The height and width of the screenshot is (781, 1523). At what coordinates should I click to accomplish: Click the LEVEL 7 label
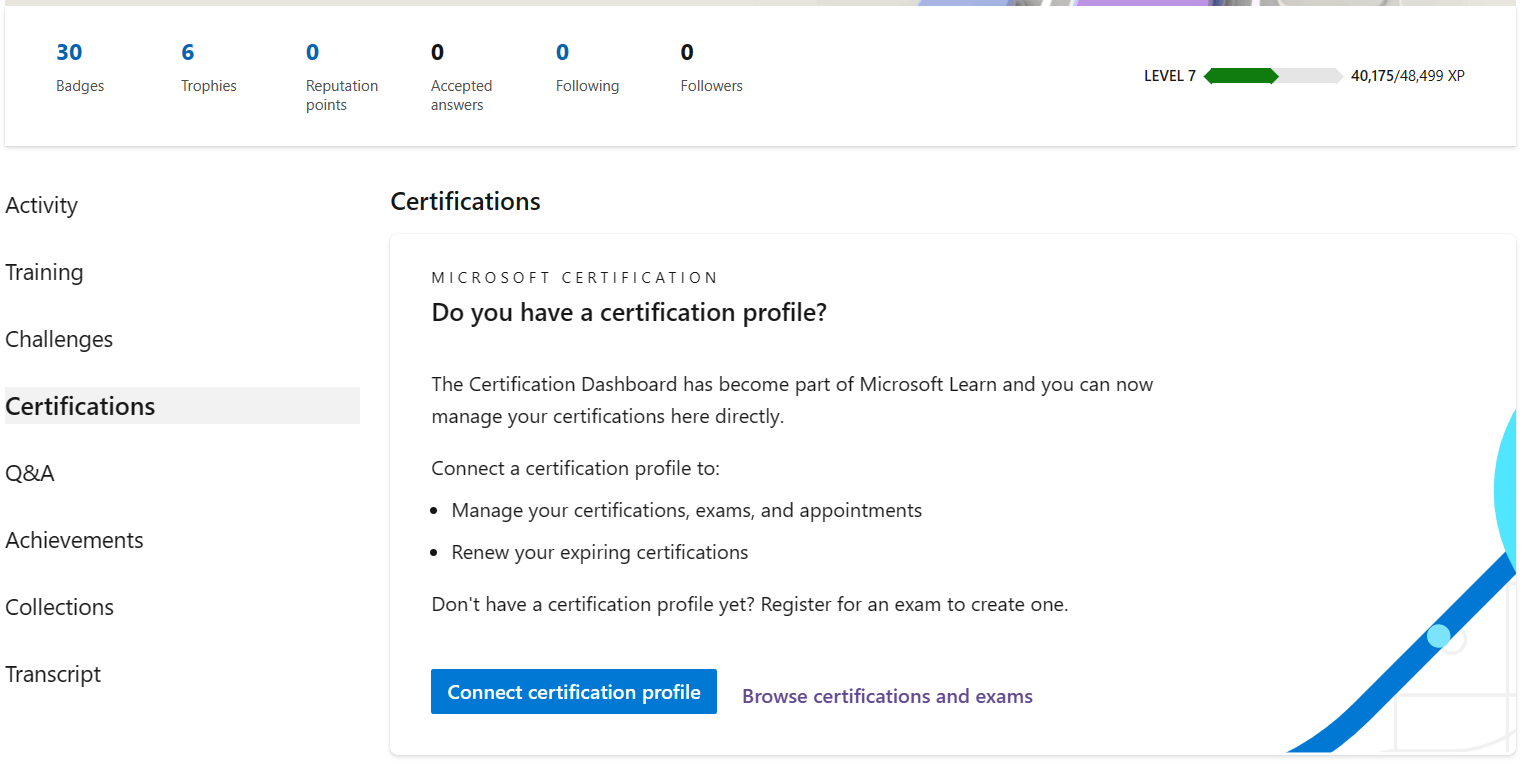tap(1170, 76)
